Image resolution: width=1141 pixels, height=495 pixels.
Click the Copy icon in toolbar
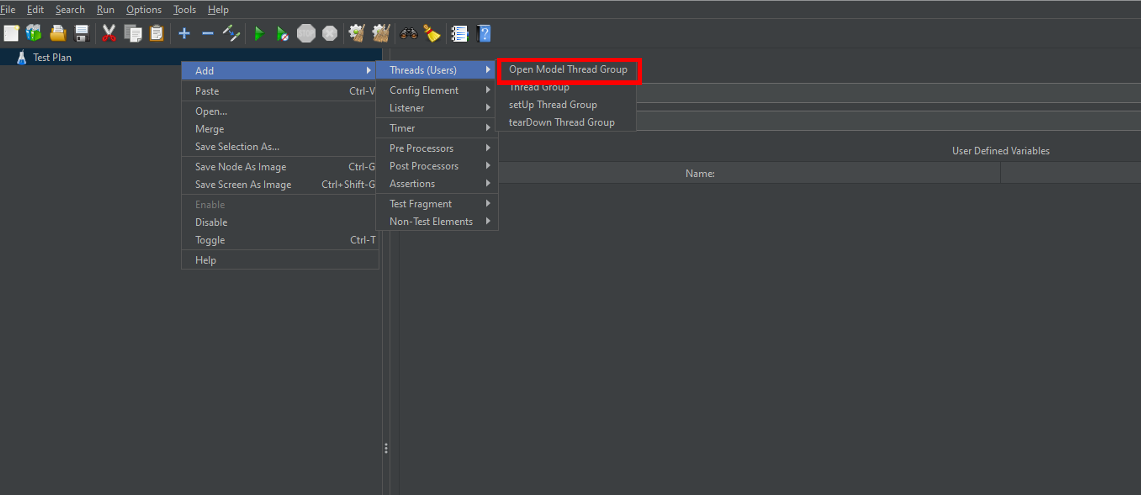(x=132, y=33)
